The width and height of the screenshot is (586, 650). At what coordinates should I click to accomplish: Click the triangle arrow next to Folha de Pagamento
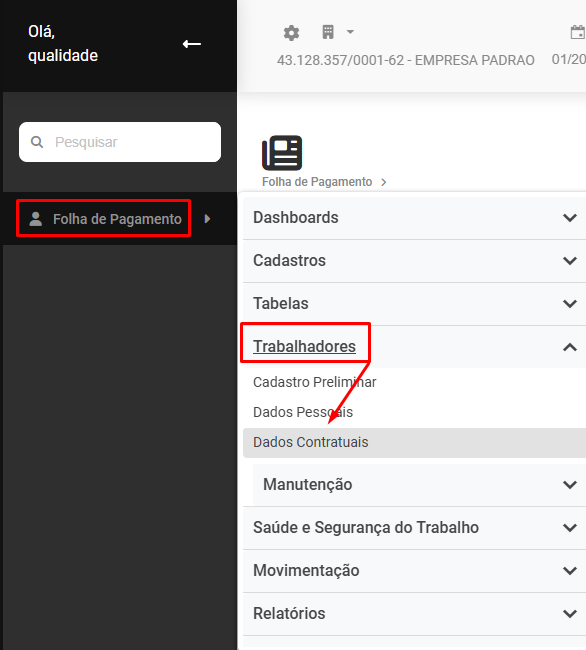(208, 218)
